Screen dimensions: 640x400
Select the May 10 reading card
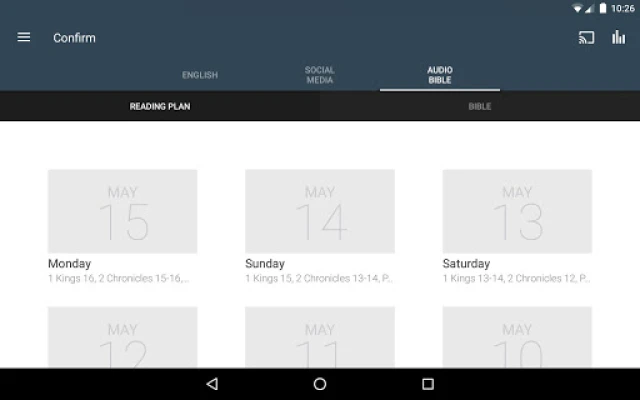[517, 338]
